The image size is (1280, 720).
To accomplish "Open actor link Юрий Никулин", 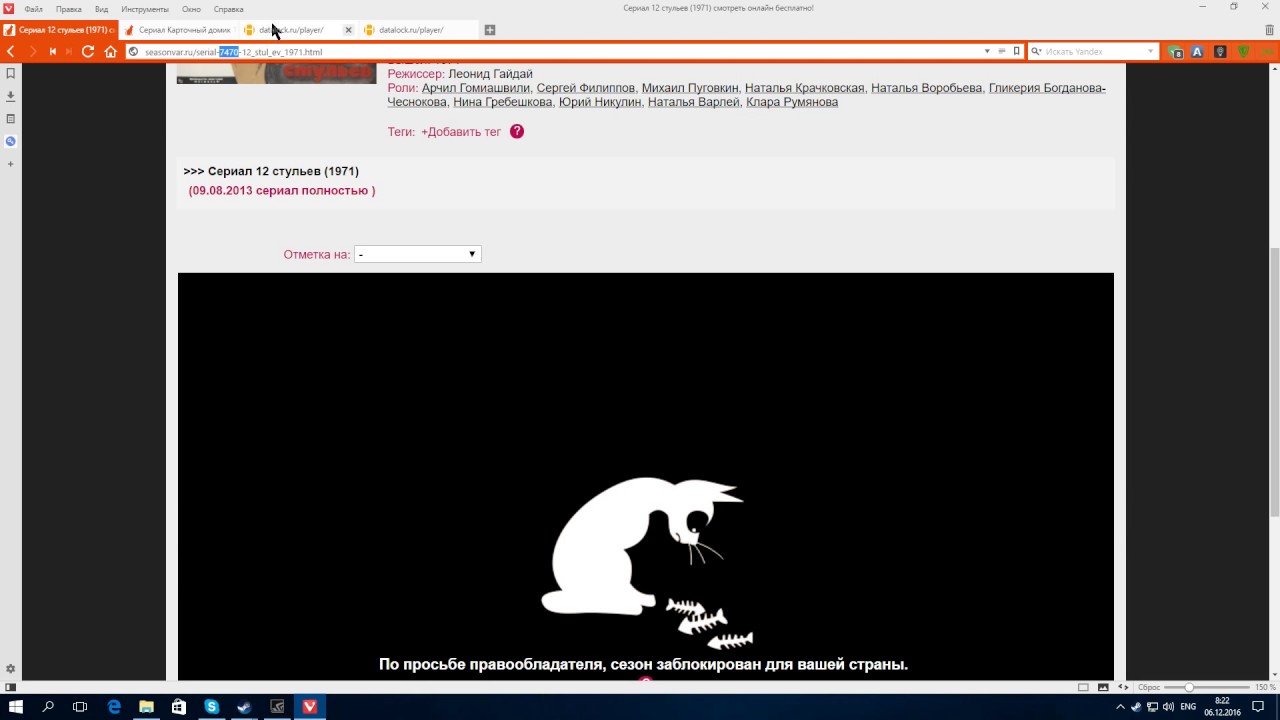I will pyautogui.click(x=600, y=102).
